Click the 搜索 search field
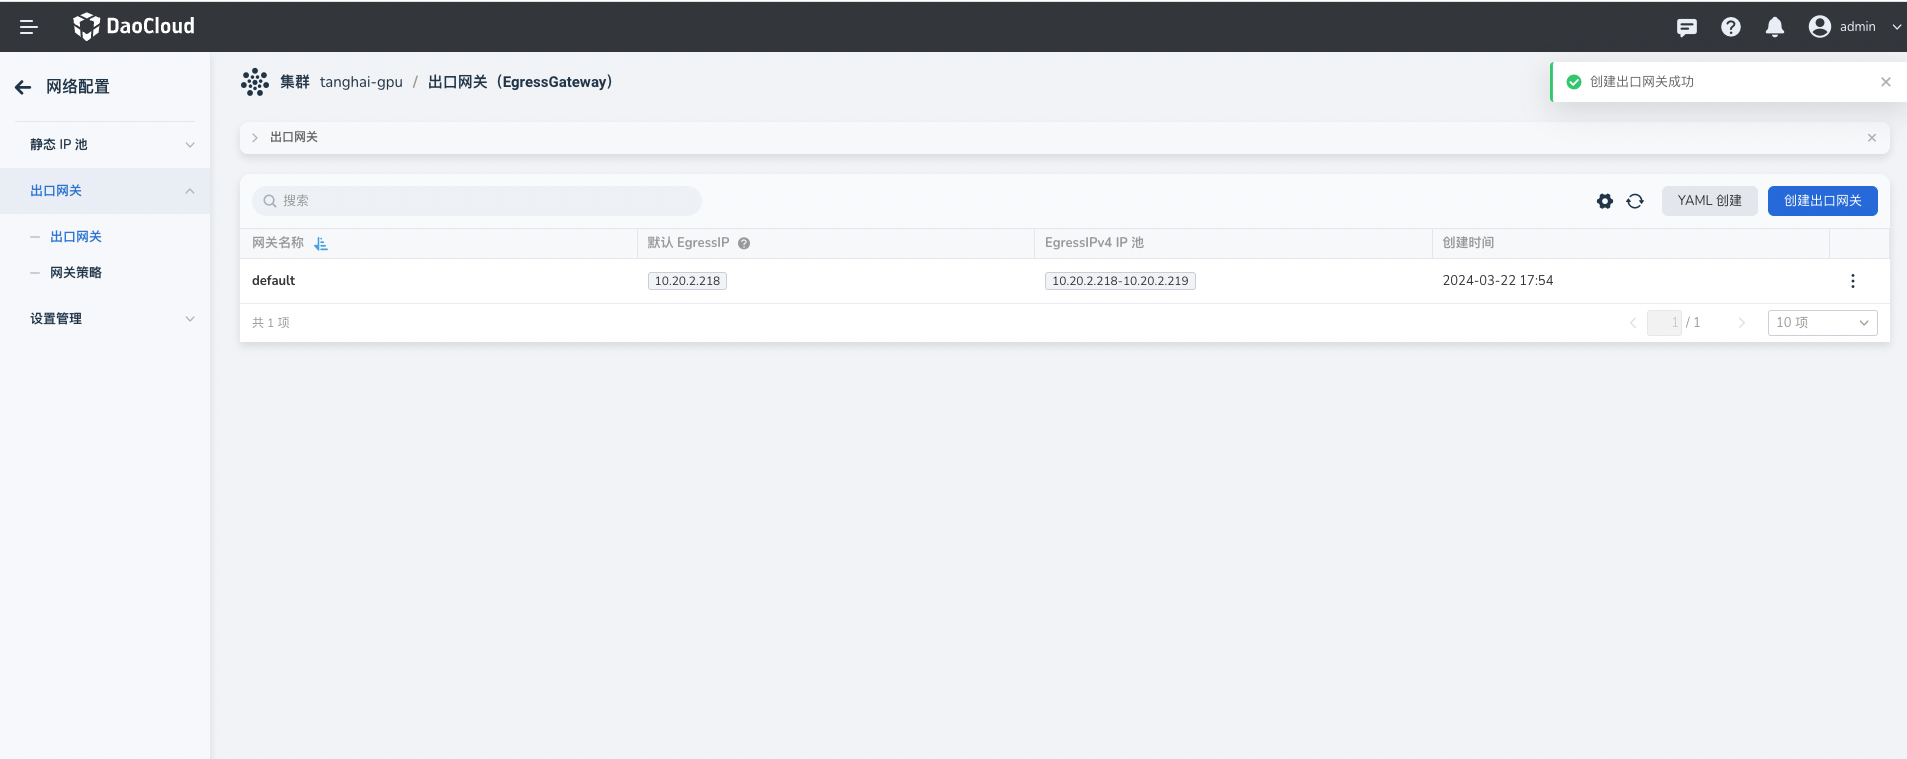The height and width of the screenshot is (759, 1907). 477,201
